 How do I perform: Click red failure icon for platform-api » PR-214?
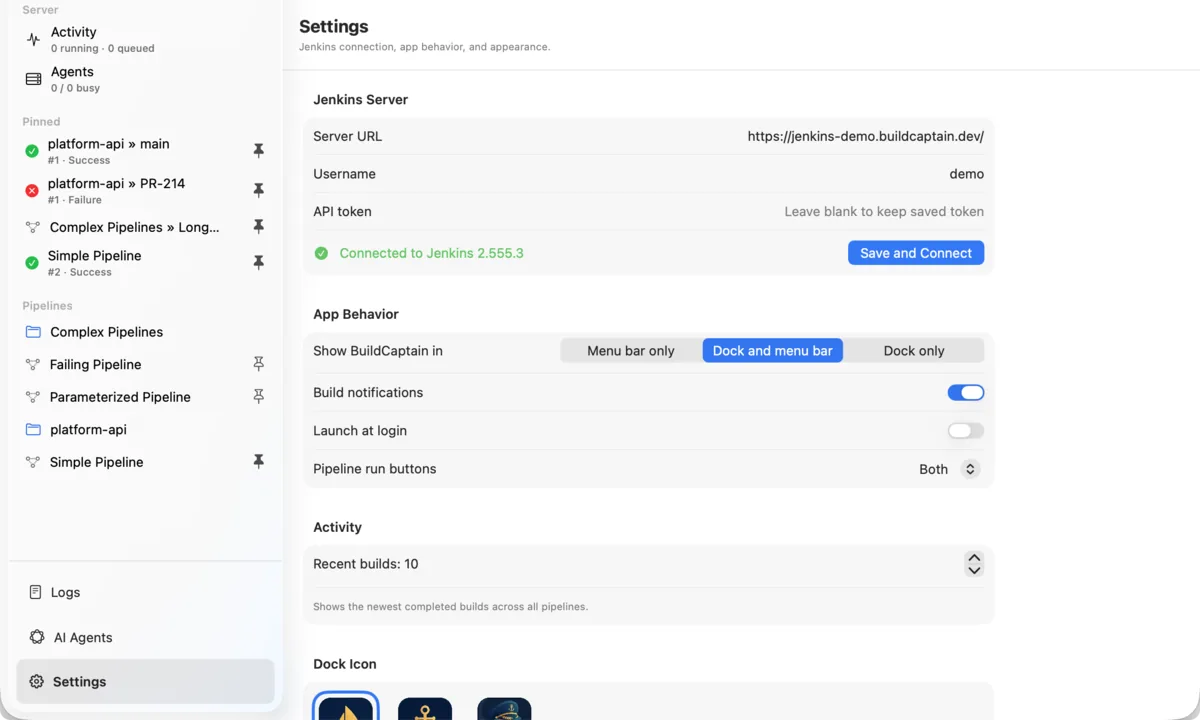pyautogui.click(x=32, y=190)
